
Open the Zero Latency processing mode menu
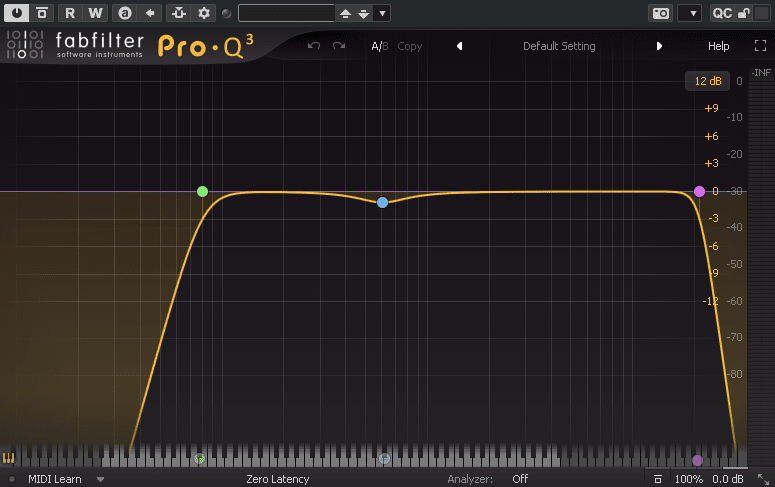[x=278, y=479]
